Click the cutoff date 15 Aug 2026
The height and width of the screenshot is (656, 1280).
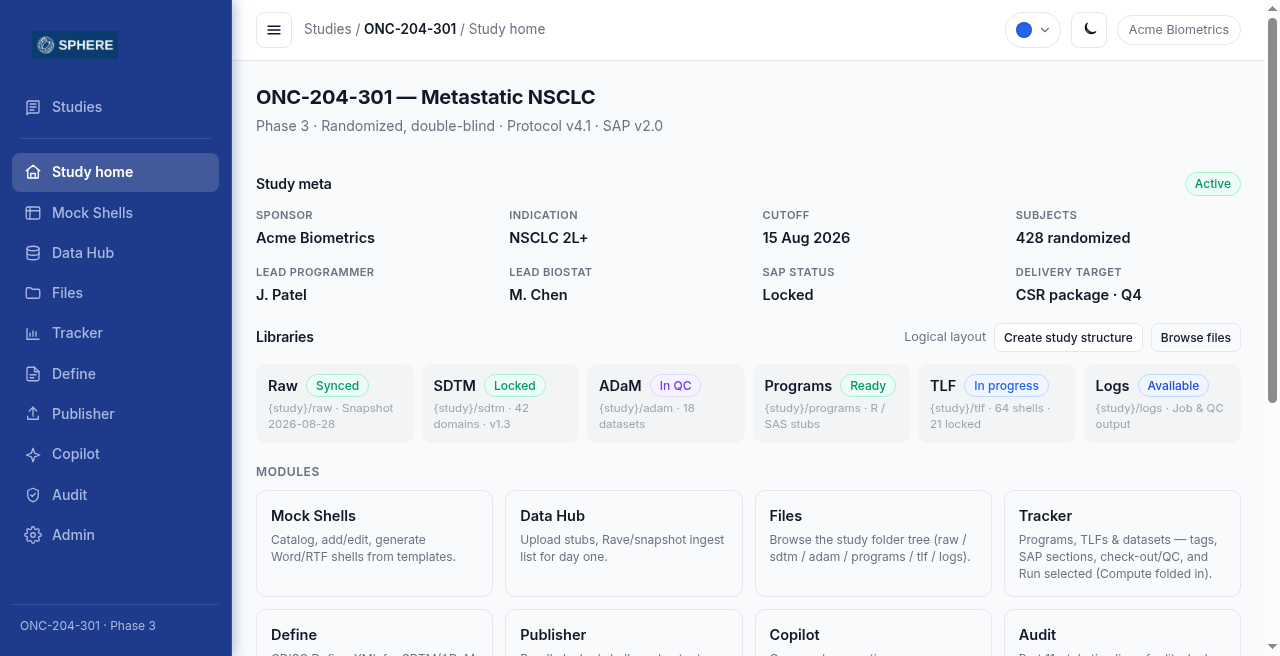806,238
